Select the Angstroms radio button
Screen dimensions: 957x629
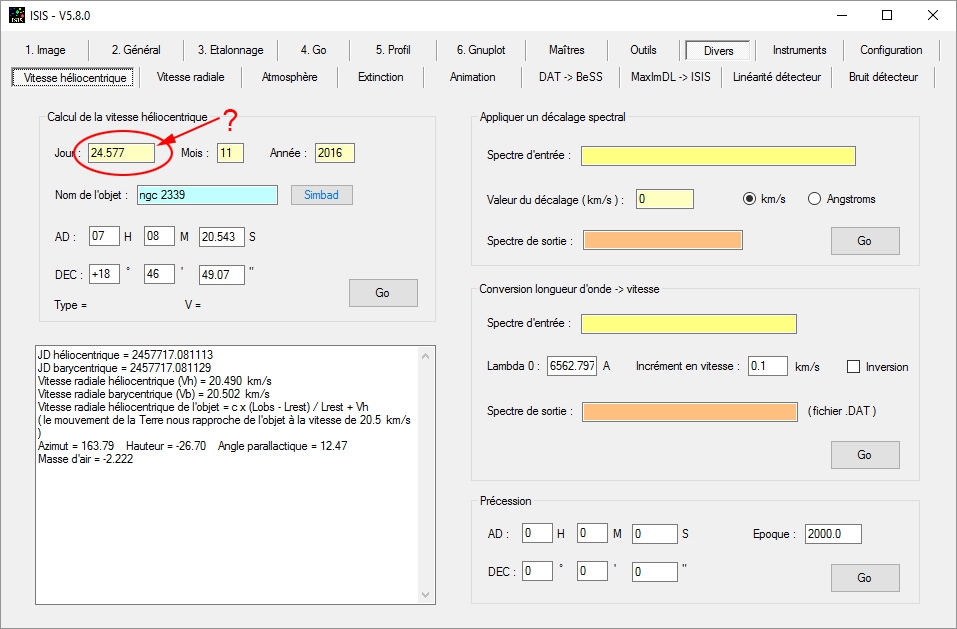[814, 199]
